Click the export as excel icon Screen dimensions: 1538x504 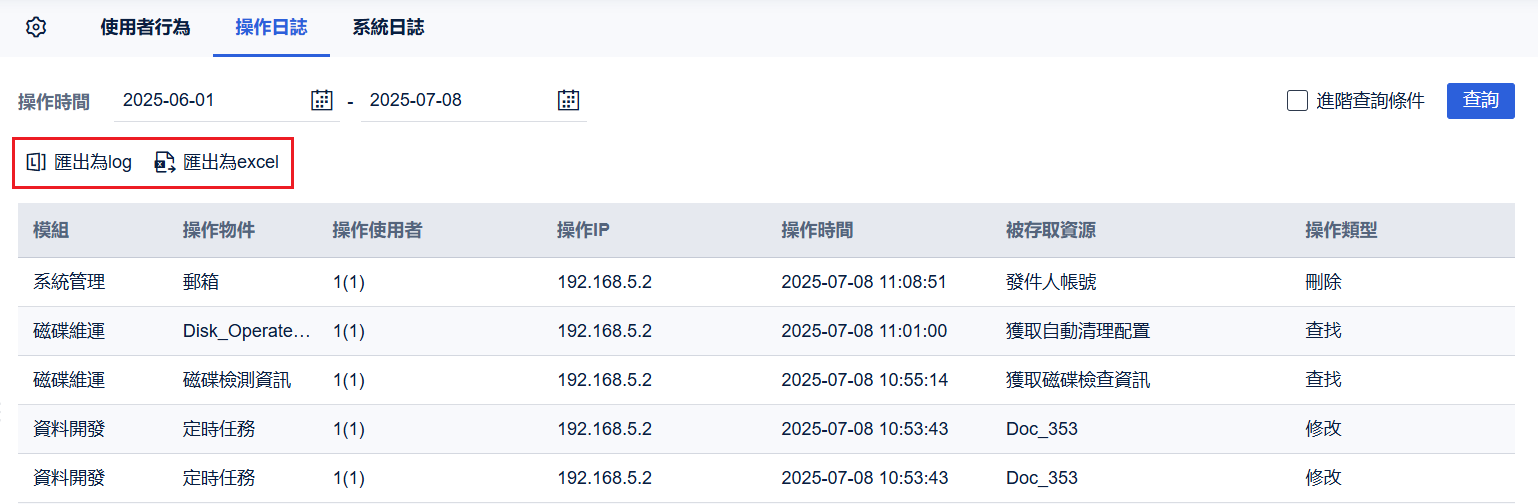tap(165, 162)
